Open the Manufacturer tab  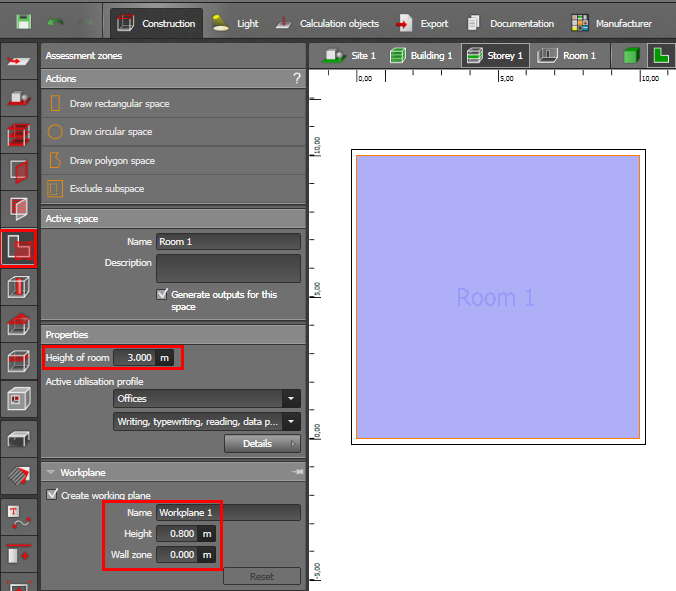(x=611, y=23)
